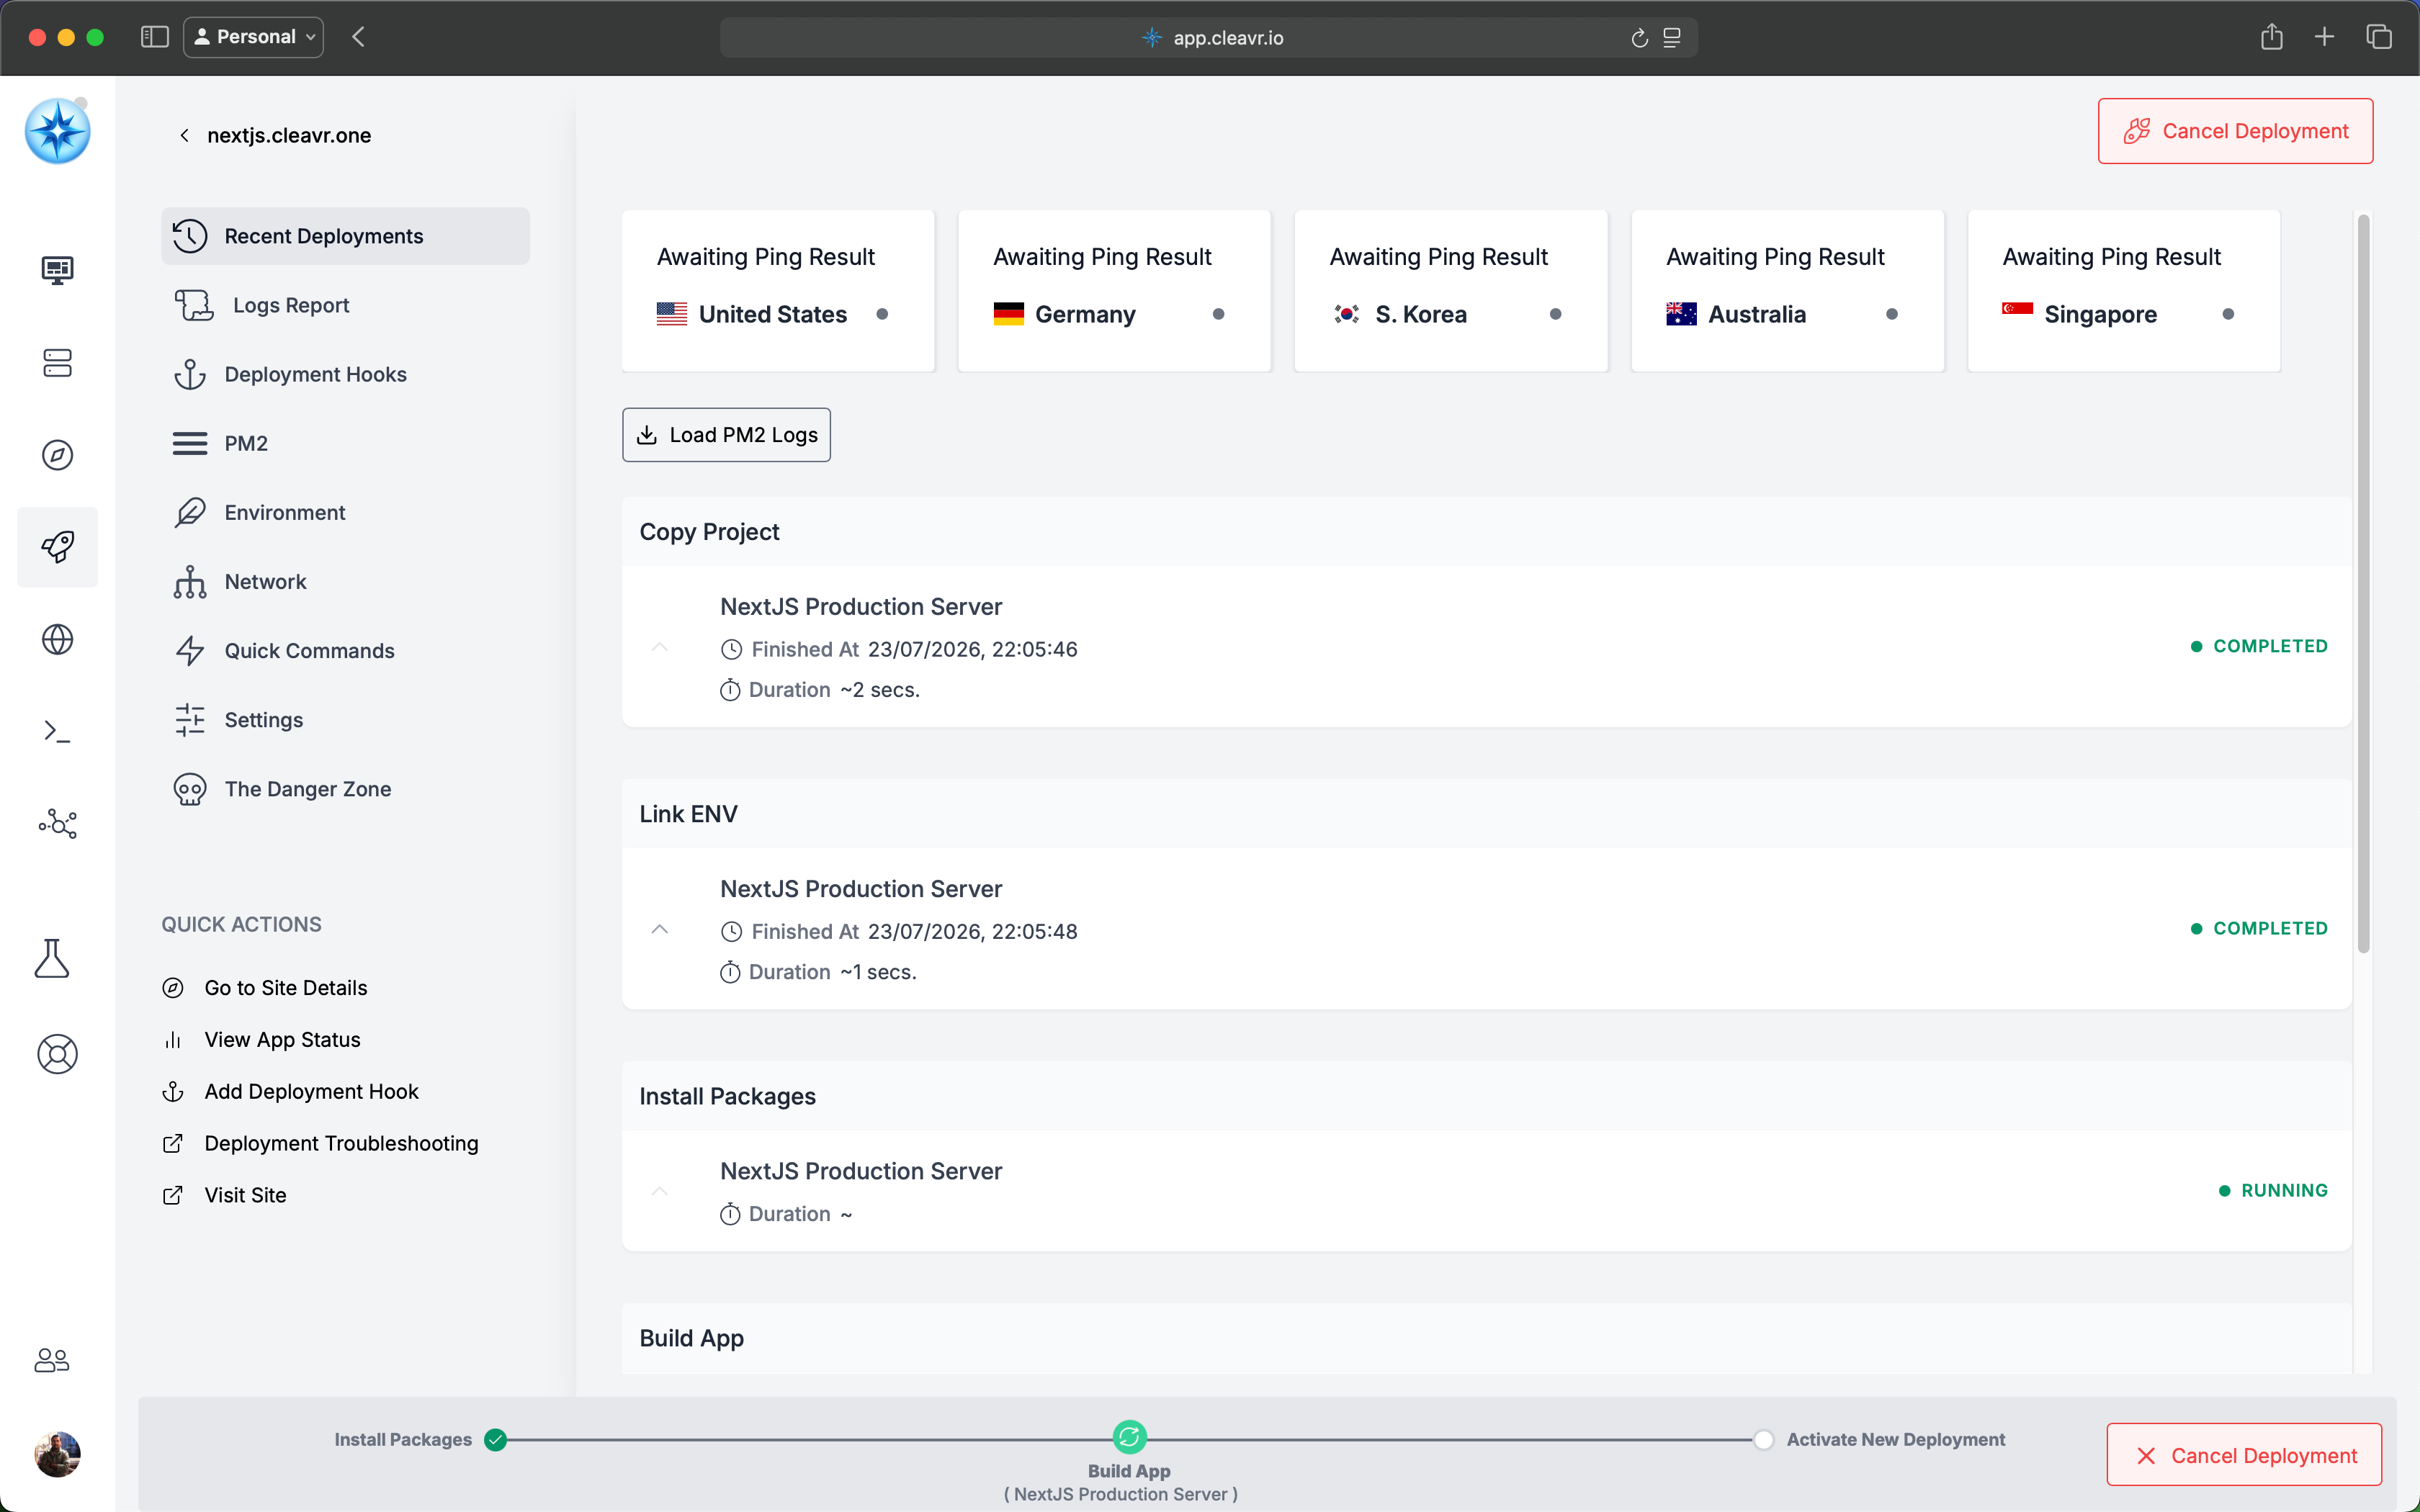Click Visit Site link
2420x1512 pixels.
tap(224, 1195)
